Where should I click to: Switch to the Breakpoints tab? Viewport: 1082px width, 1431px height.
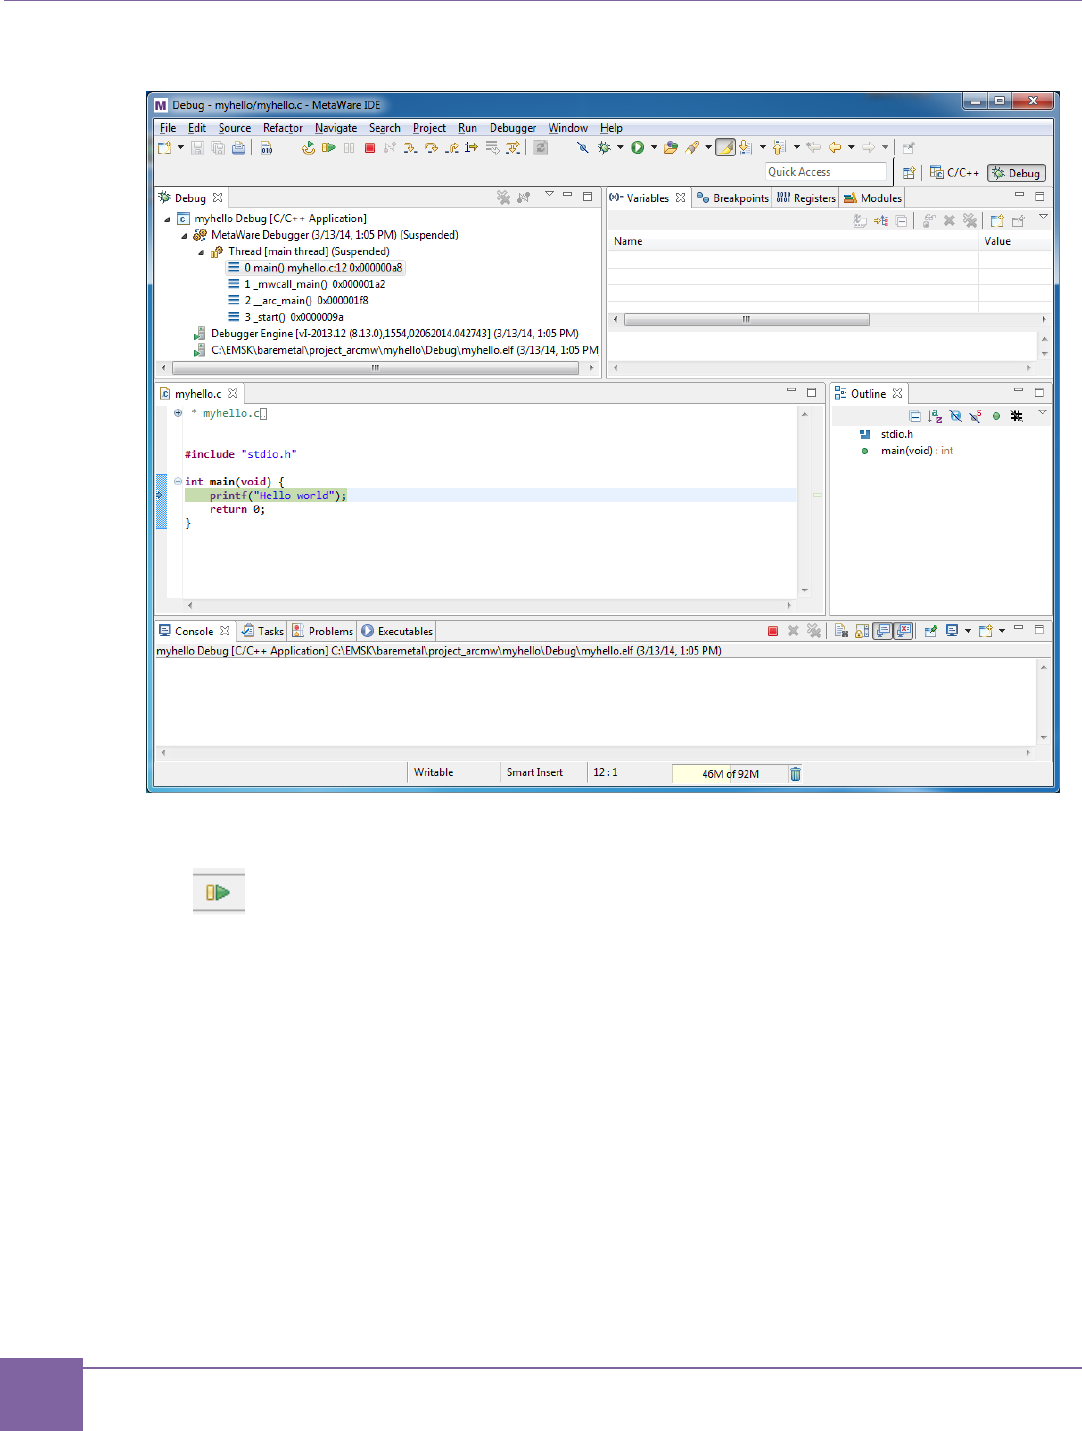pos(733,198)
